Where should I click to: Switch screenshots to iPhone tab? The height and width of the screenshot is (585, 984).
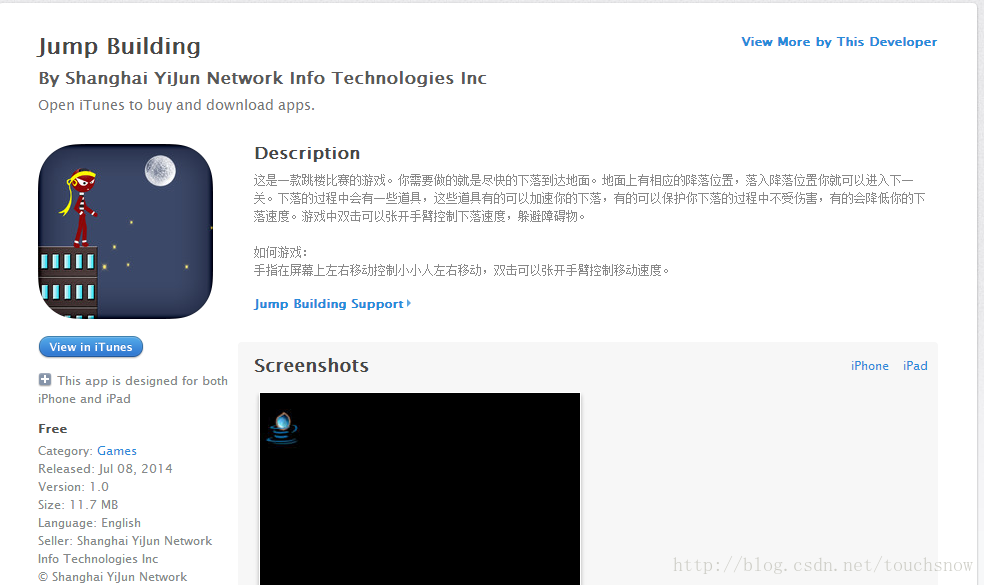pos(869,366)
